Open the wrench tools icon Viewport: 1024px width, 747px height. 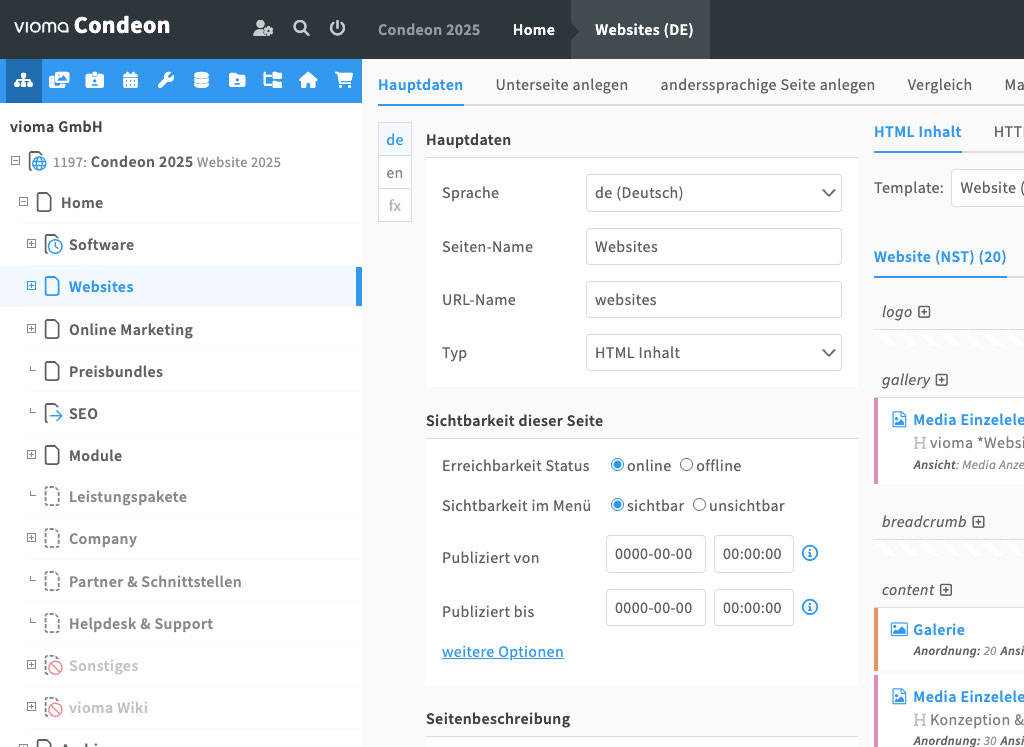click(x=166, y=81)
